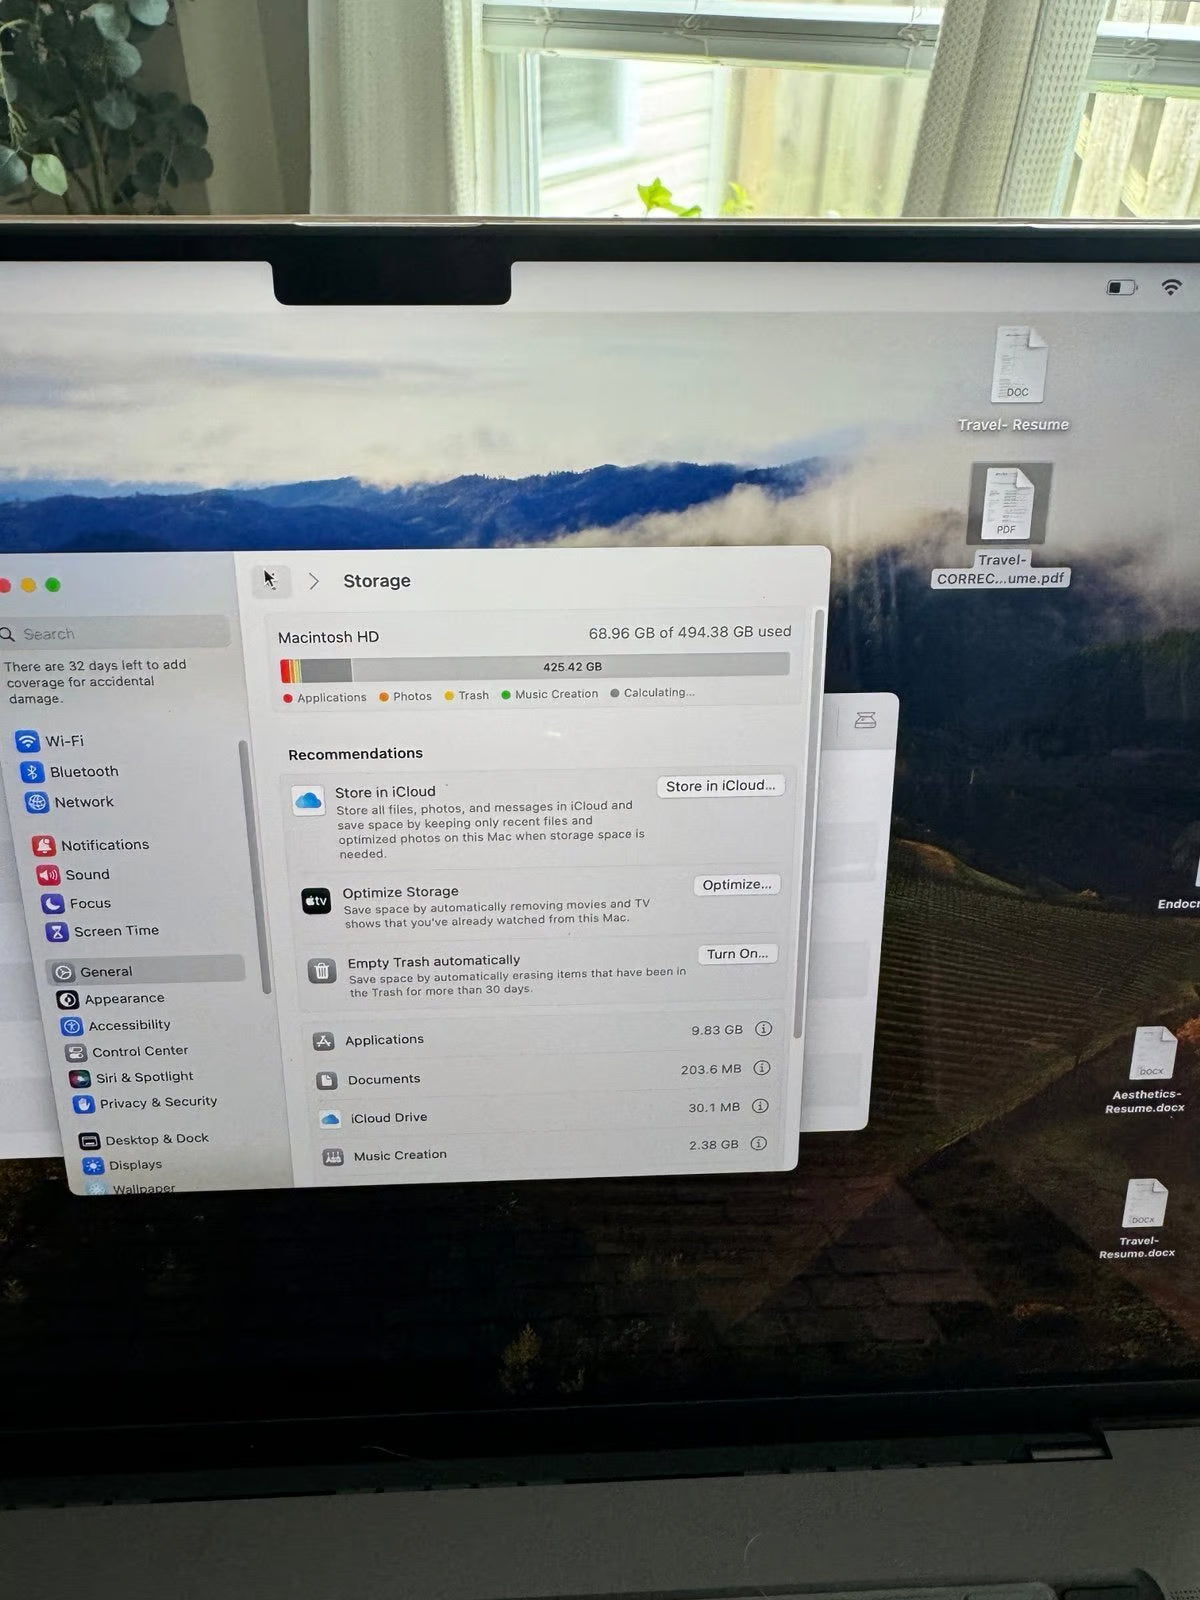1200x1600 pixels.
Task: Click the Store in iCloud... button
Action: (x=720, y=786)
